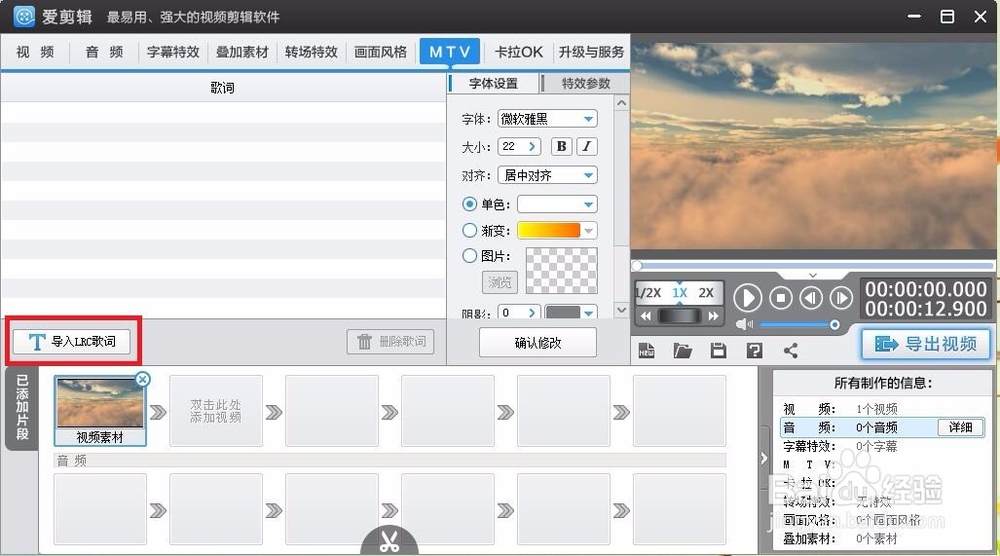Screen dimensions: 1000x556
Task: Toggle bold text with B button
Action: click(561, 146)
